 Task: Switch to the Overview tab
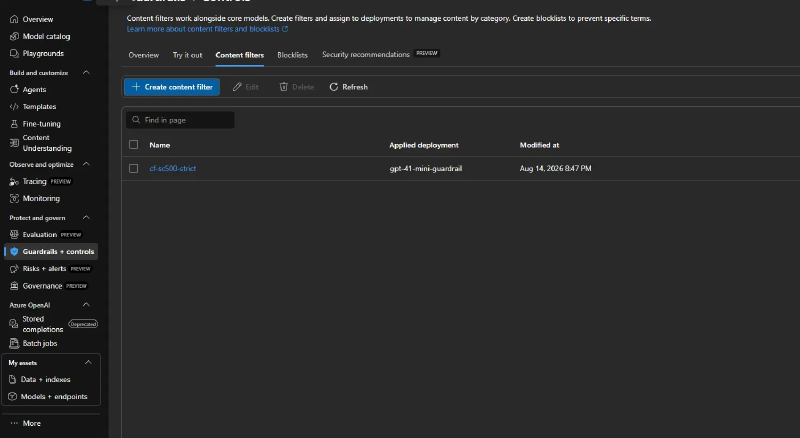(x=143, y=55)
